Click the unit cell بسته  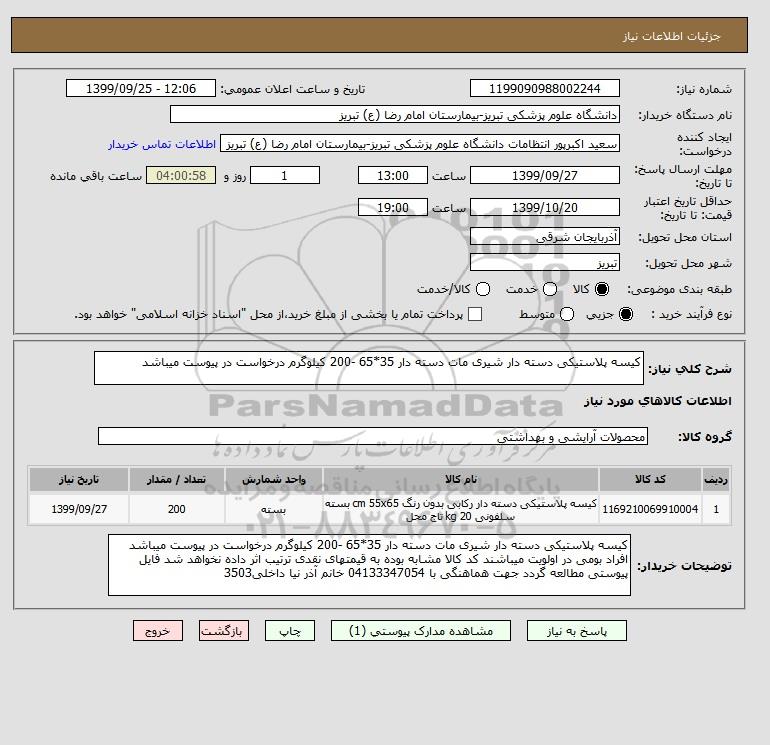pyautogui.click(x=274, y=509)
